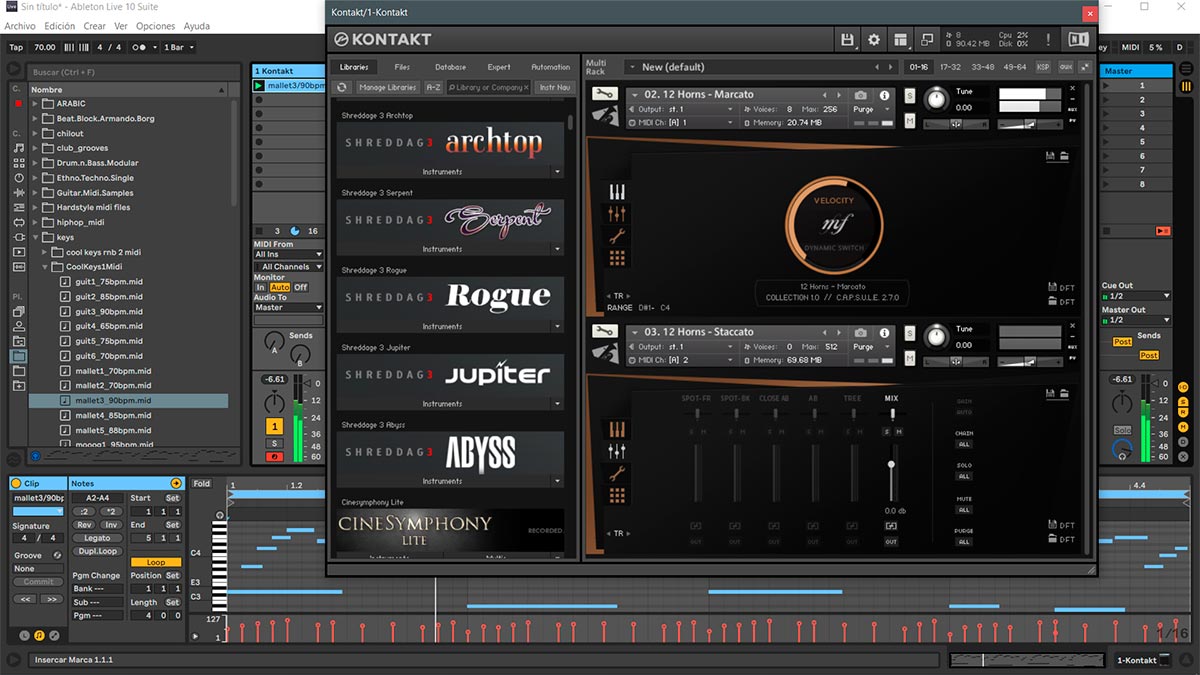
Task: Solo the Kontakt track with S button
Action: point(274,443)
